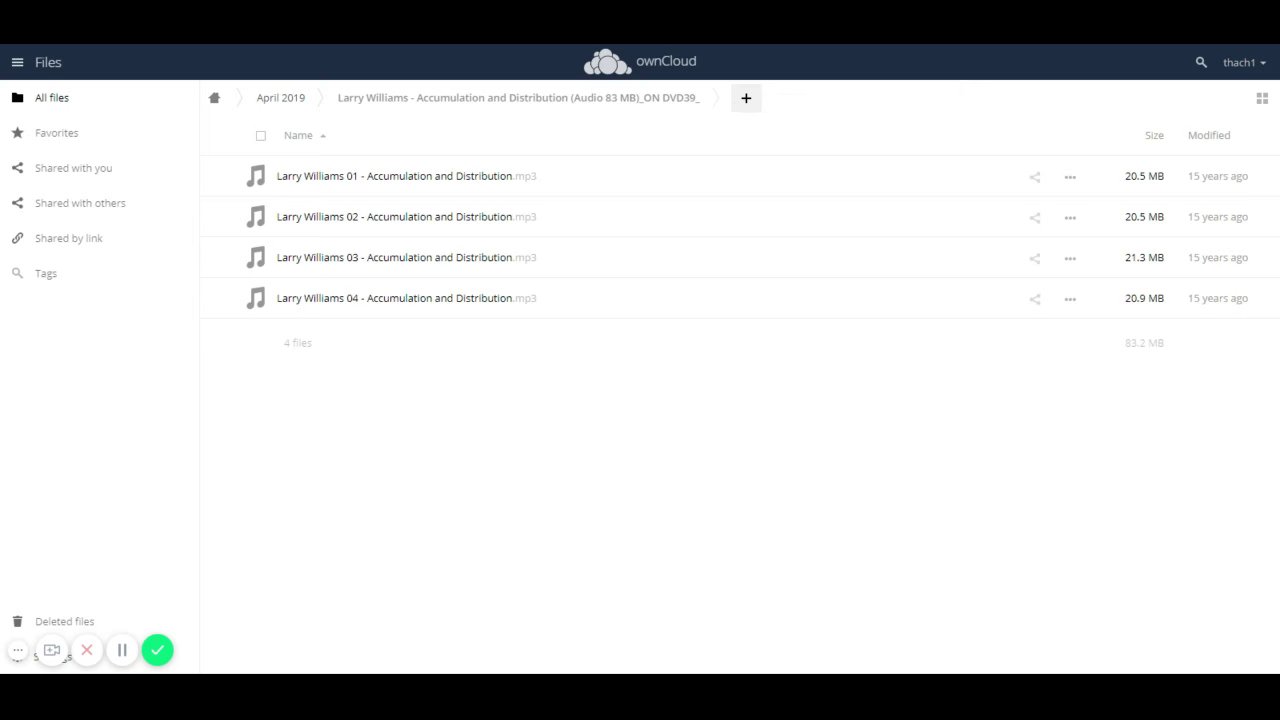Viewport: 1280px width, 720px height.
Task: Open more actions for Larry Williams 03
Action: click(1070, 259)
